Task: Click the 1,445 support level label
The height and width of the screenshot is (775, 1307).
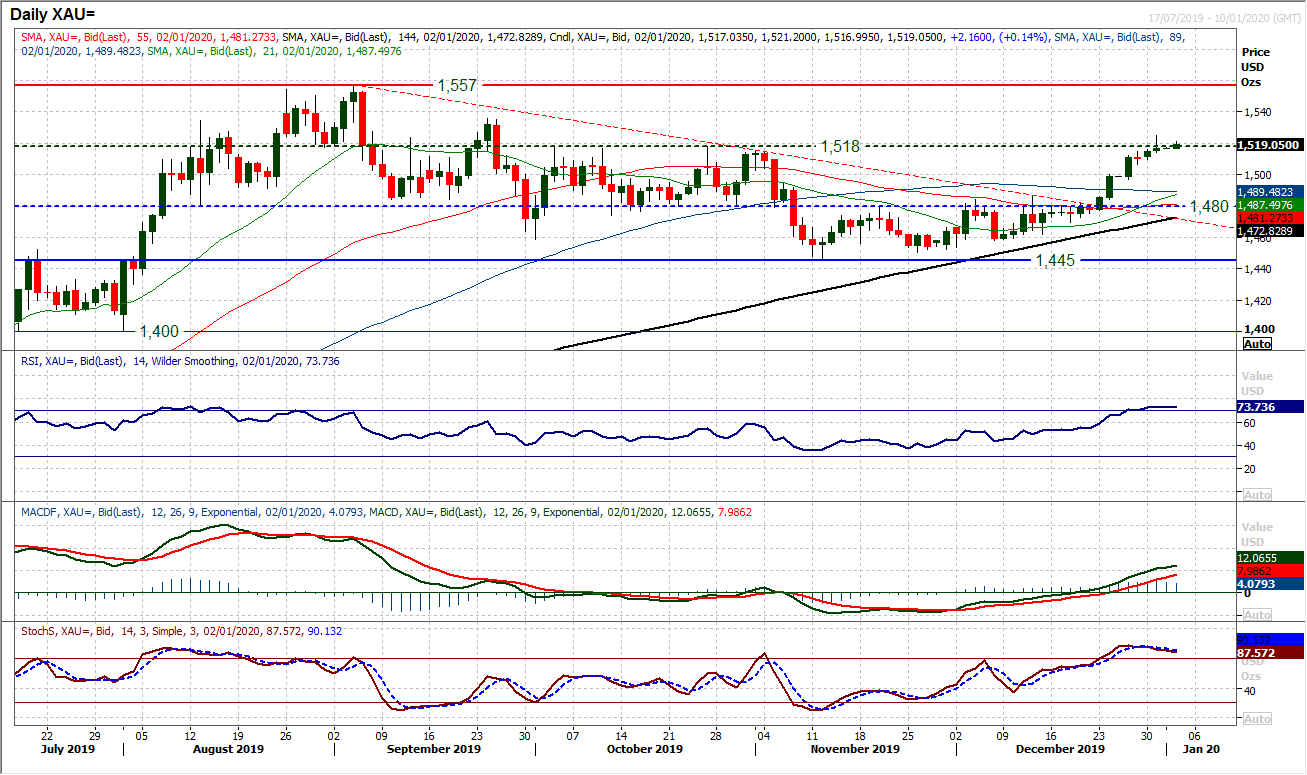Action: tap(1055, 260)
